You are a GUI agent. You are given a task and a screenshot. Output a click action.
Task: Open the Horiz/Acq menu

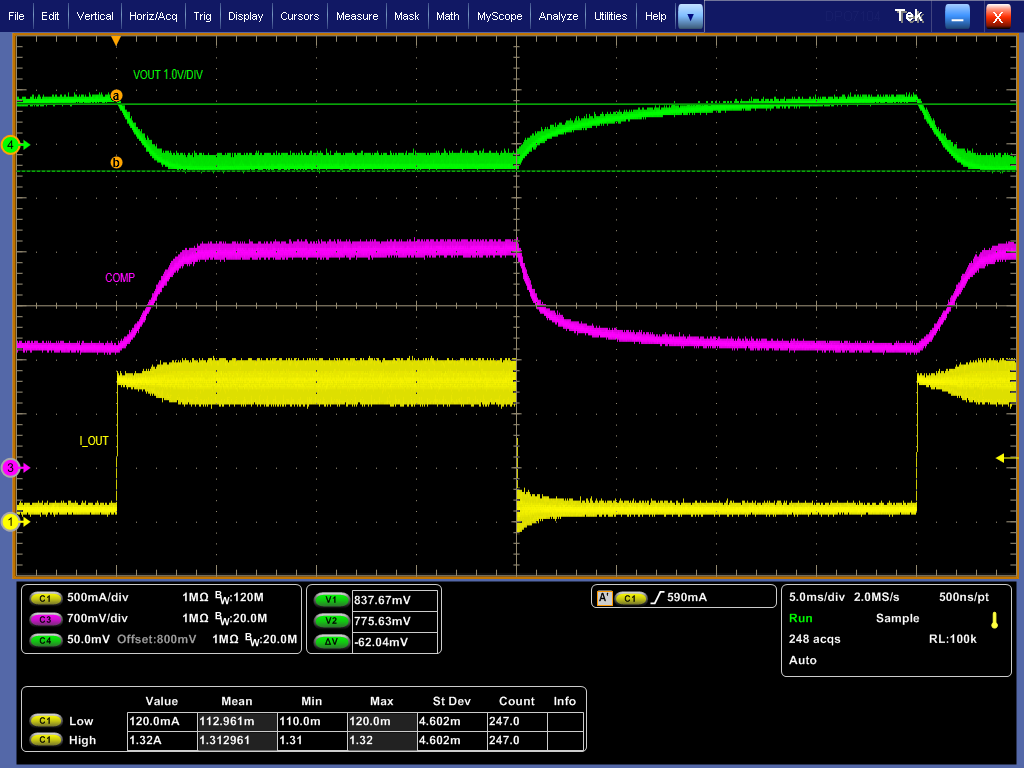click(x=154, y=16)
